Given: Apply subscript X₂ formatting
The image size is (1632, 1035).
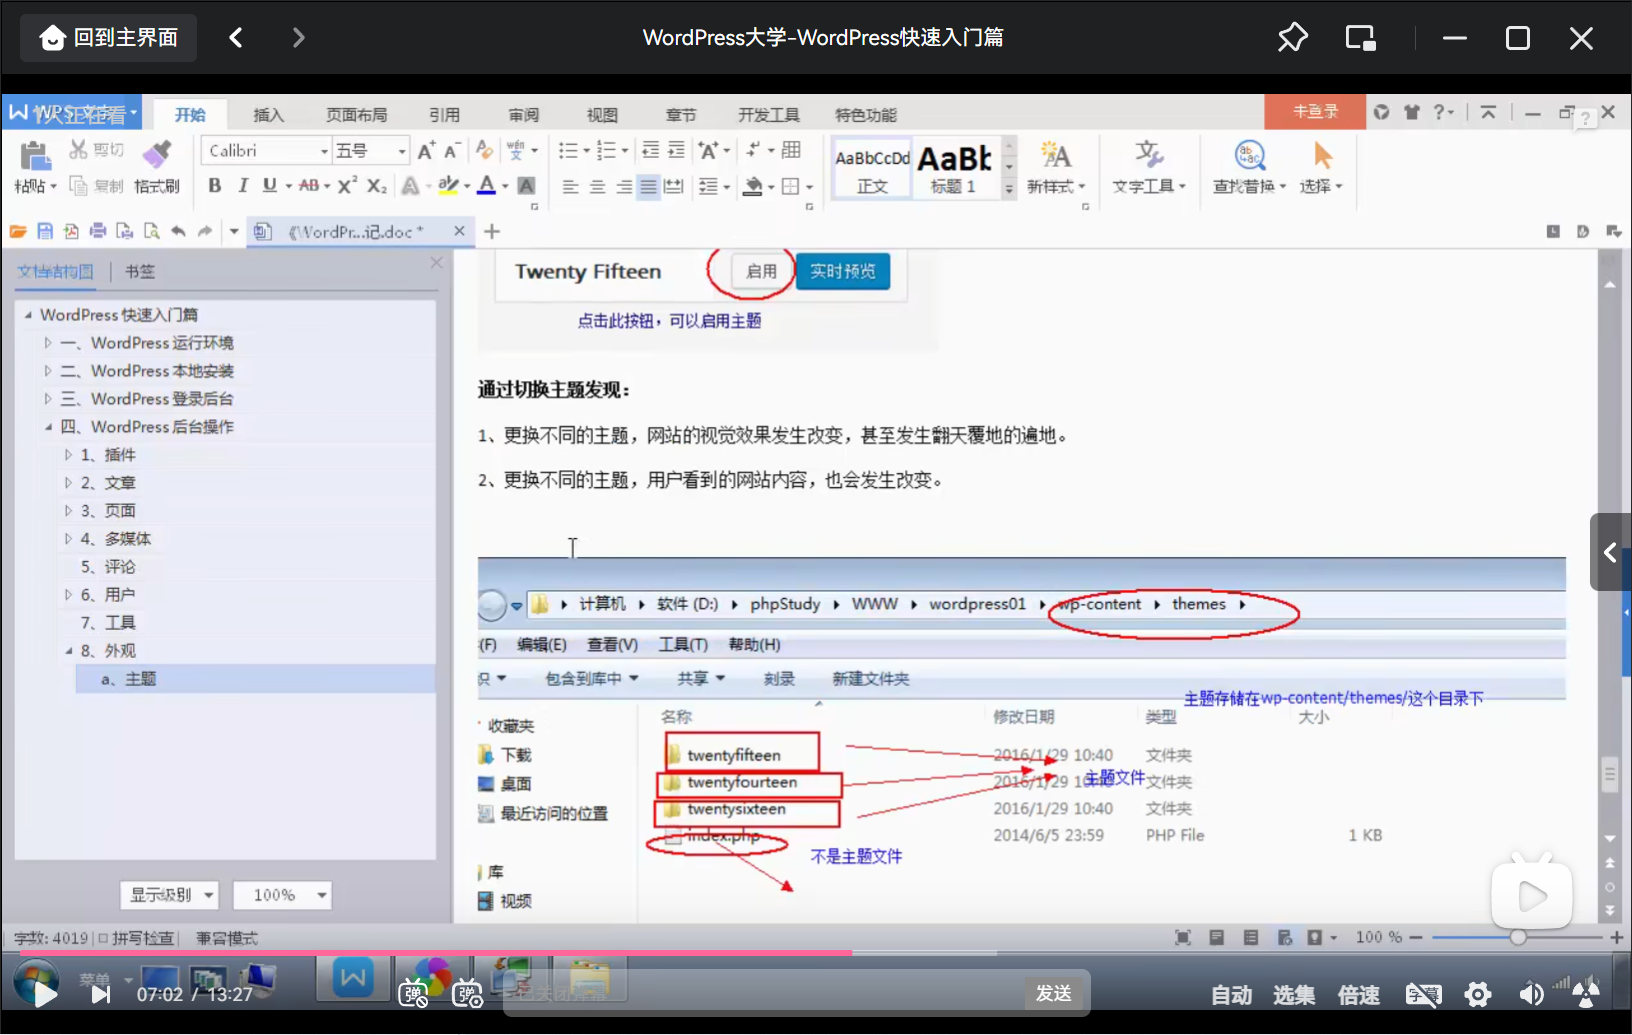Looking at the screenshot, I should point(376,186).
